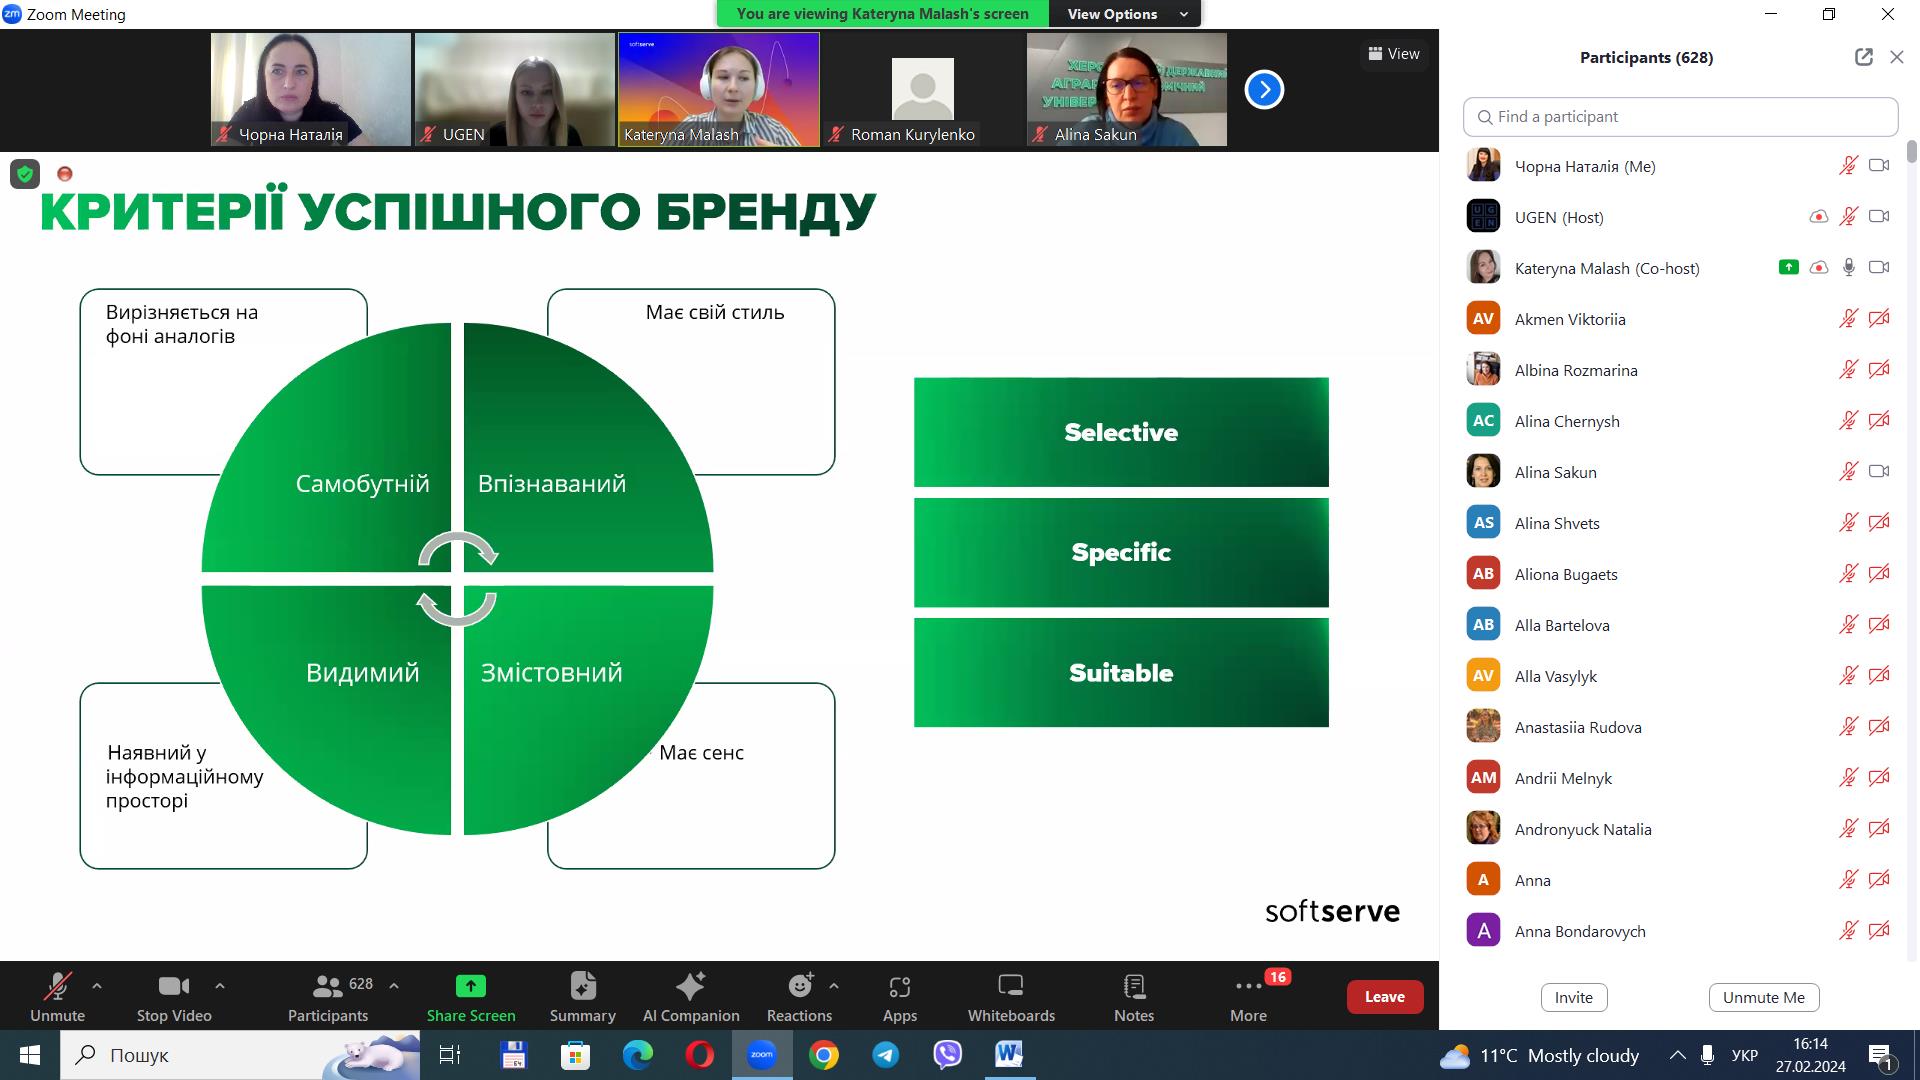Open the AI Companion panel

(690, 997)
